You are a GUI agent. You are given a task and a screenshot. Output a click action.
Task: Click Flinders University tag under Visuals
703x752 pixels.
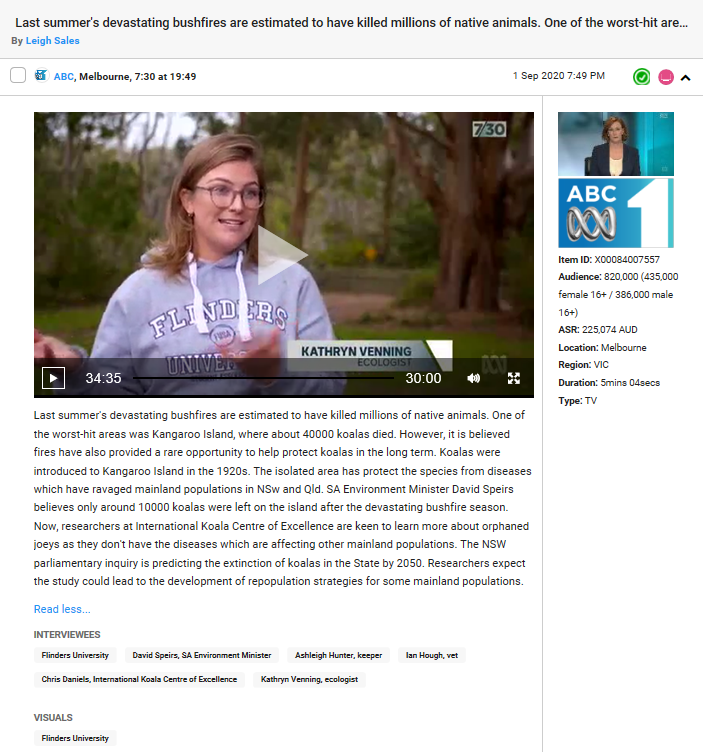click(x=75, y=738)
